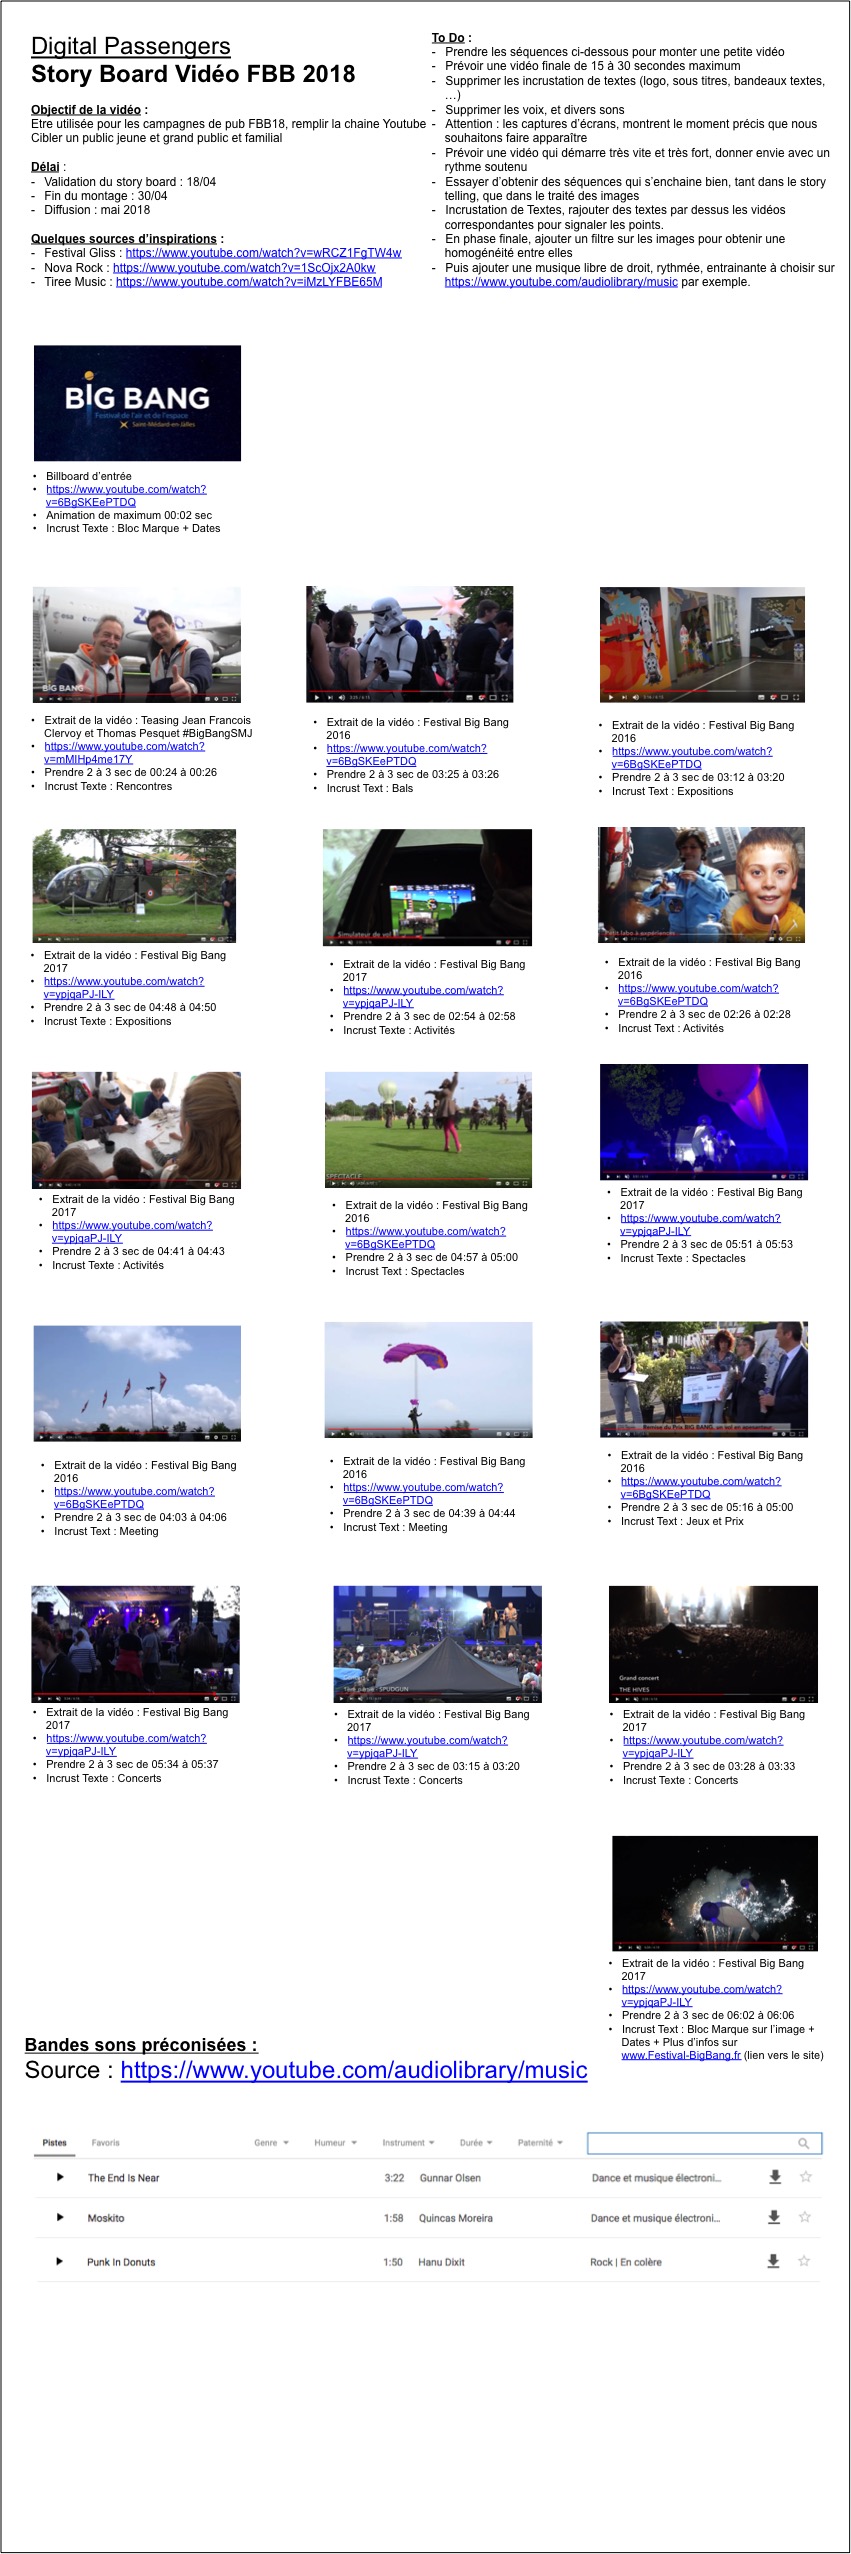Play the Moskito track

click(x=60, y=2217)
